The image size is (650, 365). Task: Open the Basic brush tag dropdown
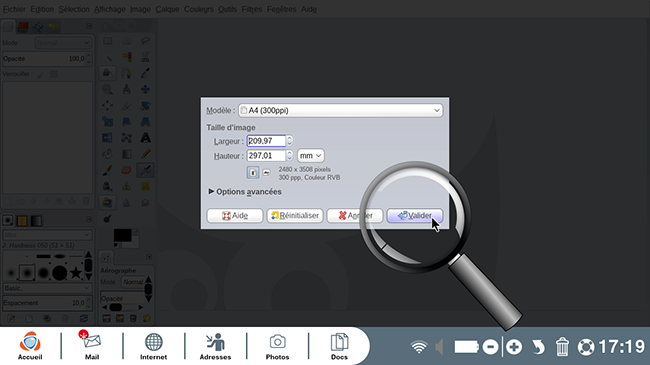[x=47, y=288]
